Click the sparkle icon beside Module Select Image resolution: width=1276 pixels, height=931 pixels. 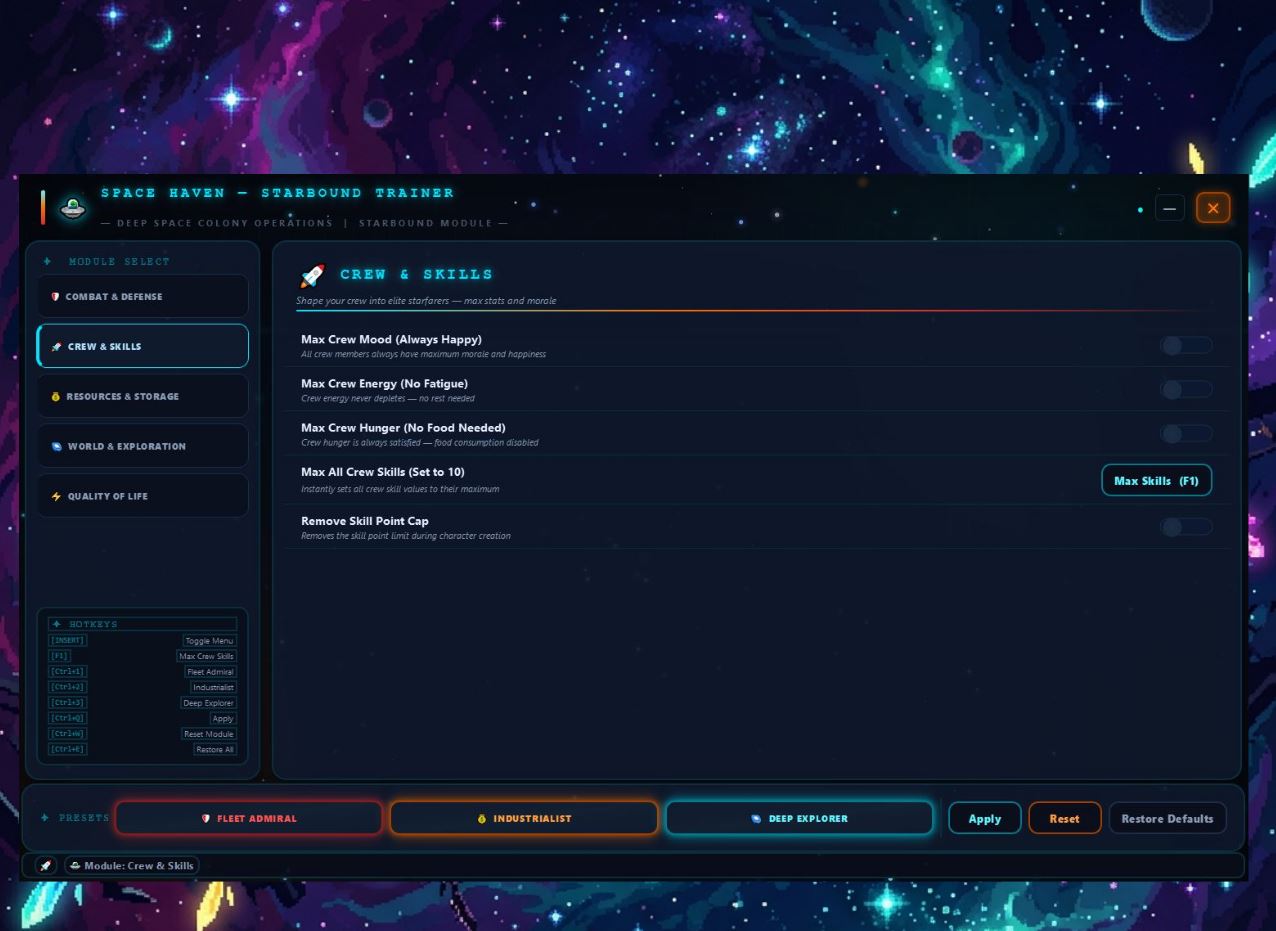pos(47,262)
